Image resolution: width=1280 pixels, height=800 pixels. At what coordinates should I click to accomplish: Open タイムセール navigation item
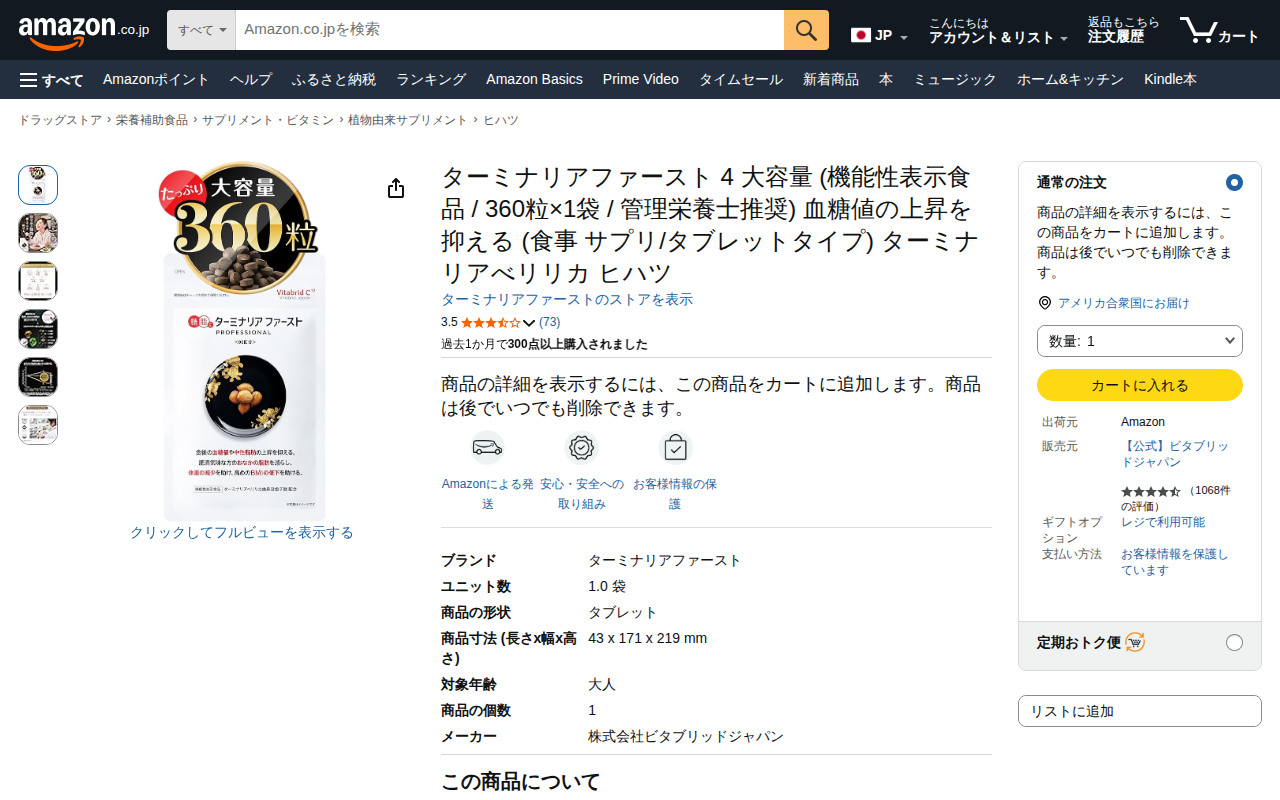(x=741, y=80)
